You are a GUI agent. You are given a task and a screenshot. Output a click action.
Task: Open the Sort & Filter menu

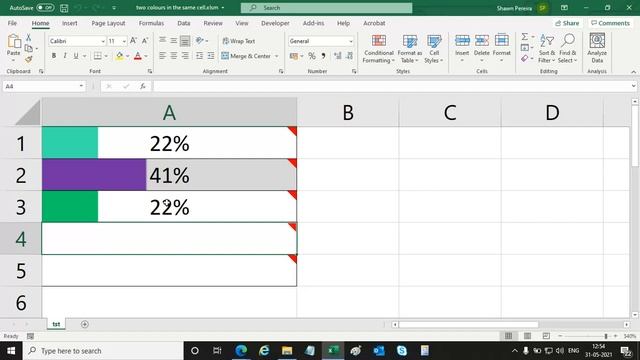[x=547, y=49]
